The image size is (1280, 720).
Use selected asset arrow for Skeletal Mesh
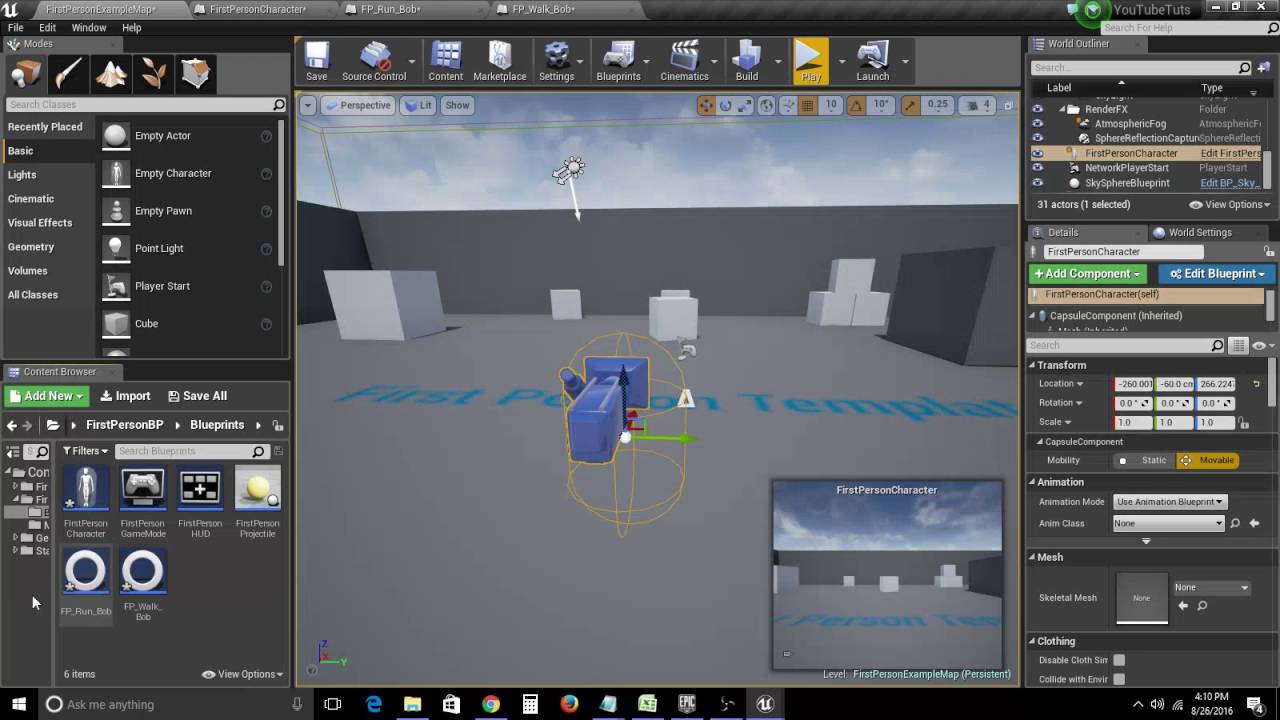1184,605
